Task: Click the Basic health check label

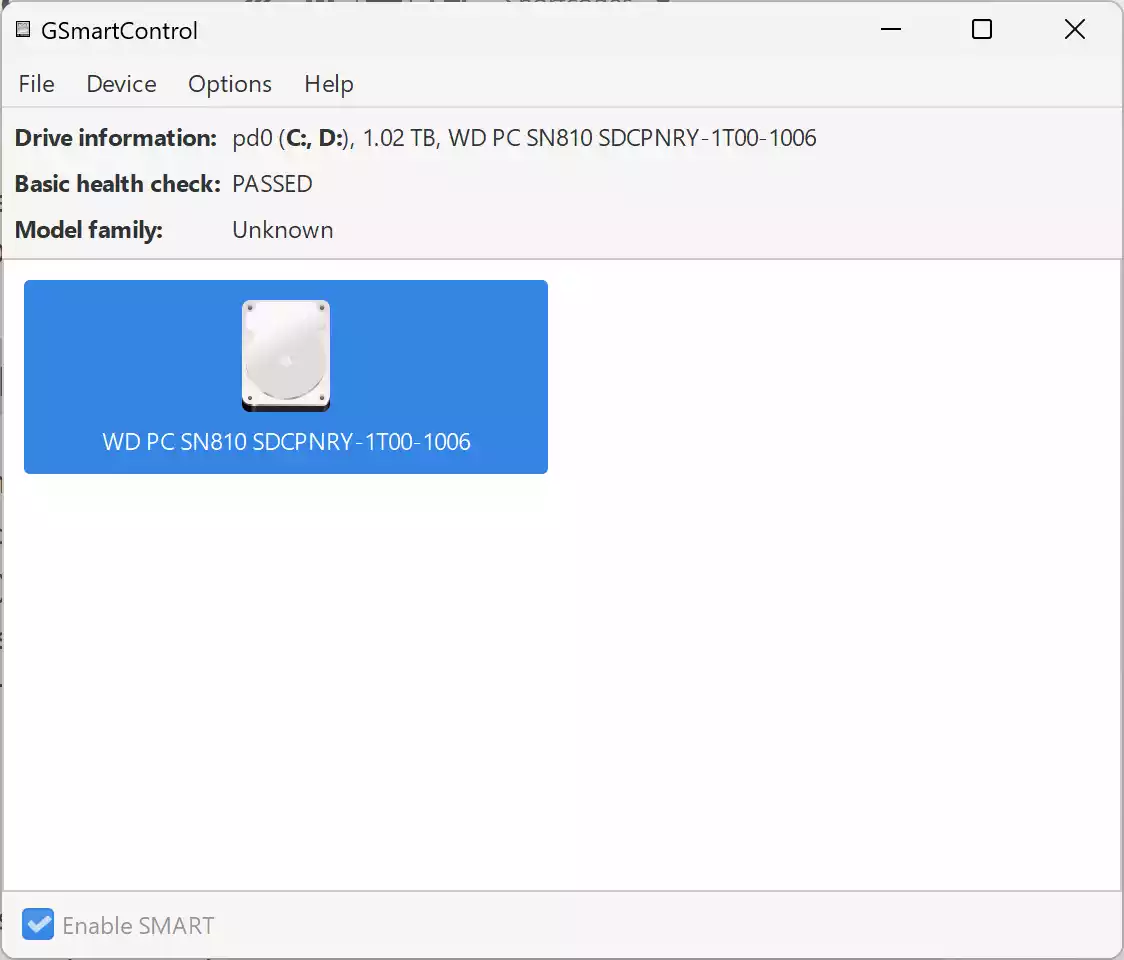Action: 117,184
